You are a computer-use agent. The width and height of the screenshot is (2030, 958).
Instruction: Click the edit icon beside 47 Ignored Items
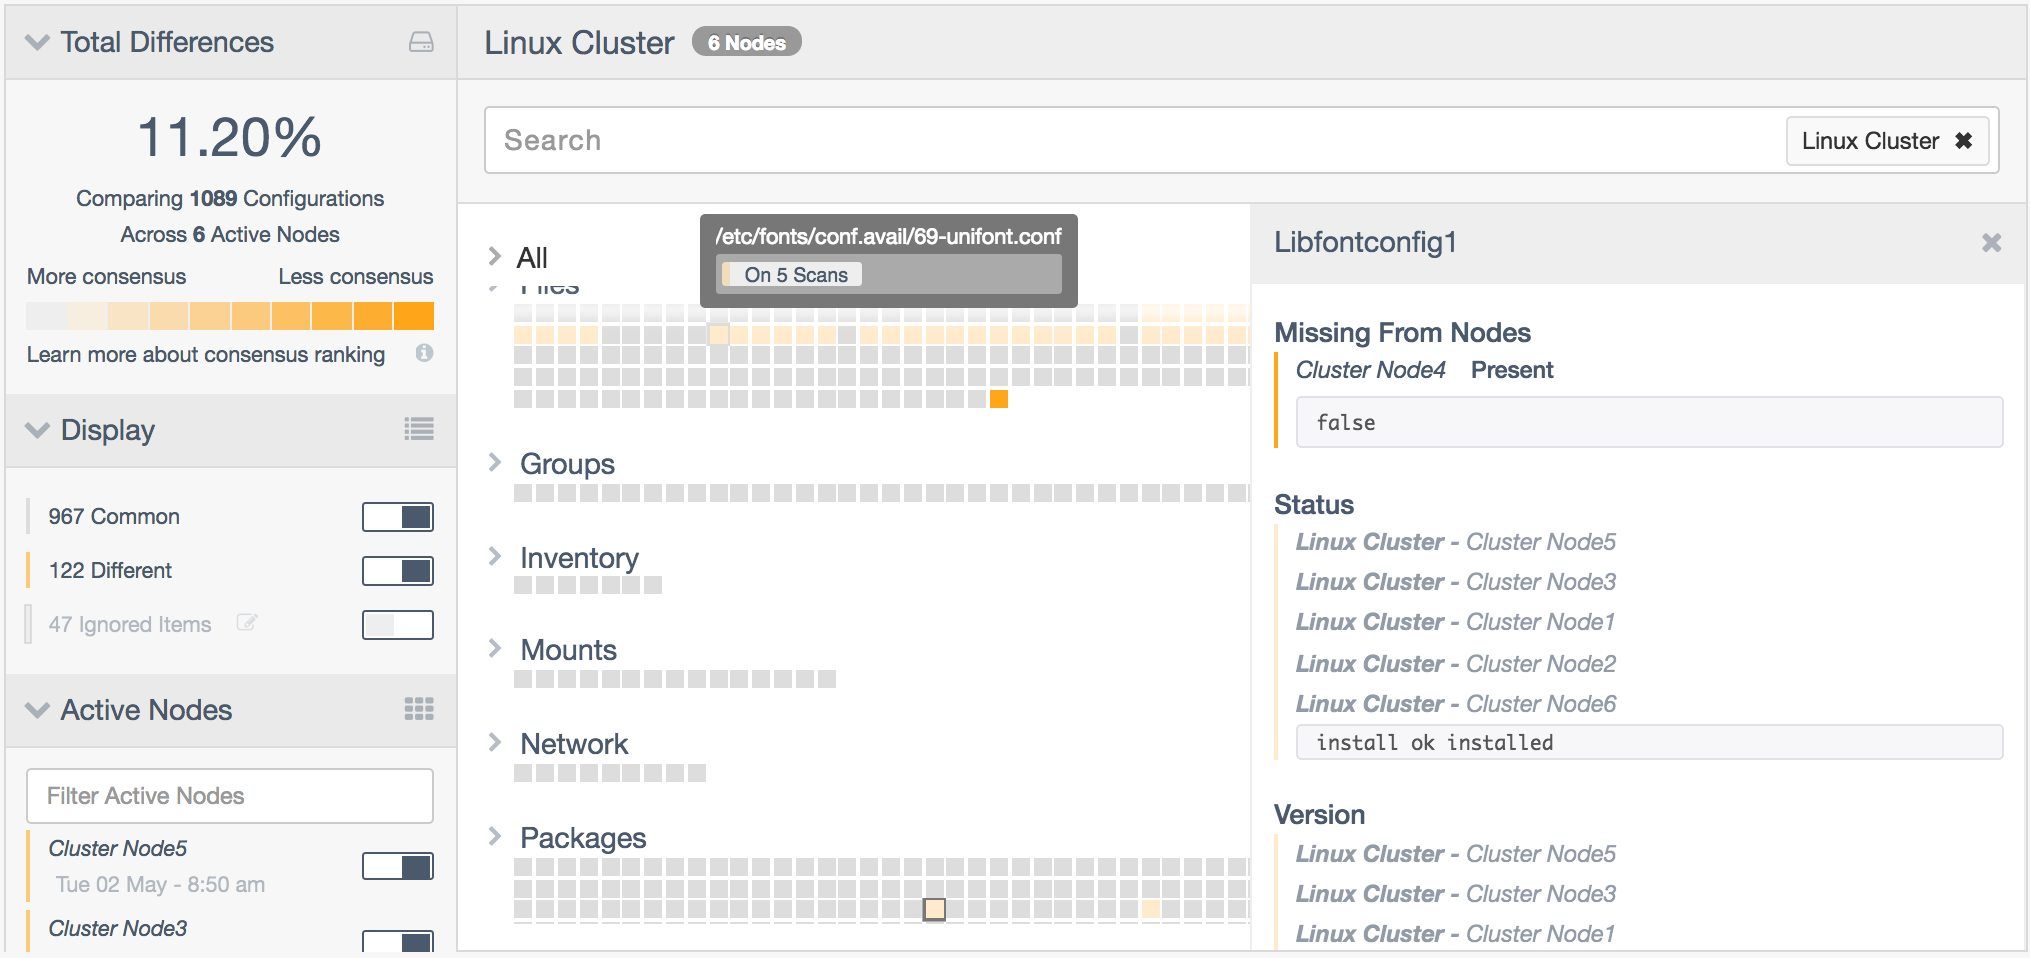(246, 623)
